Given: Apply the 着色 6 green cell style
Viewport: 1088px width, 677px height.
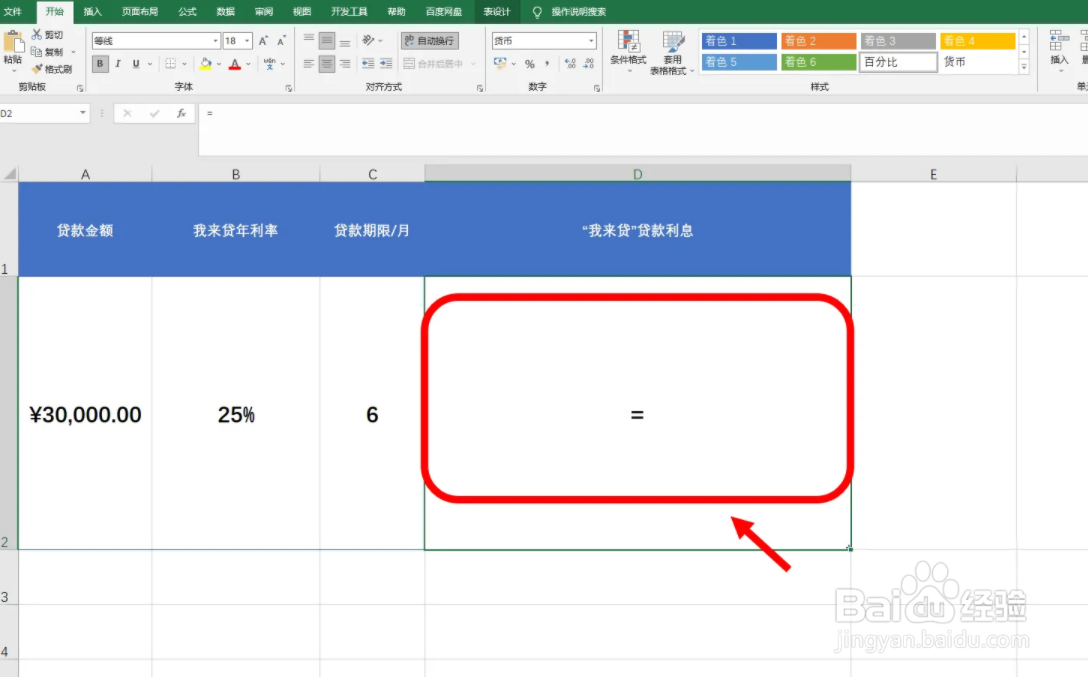Looking at the screenshot, I should coord(819,62).
